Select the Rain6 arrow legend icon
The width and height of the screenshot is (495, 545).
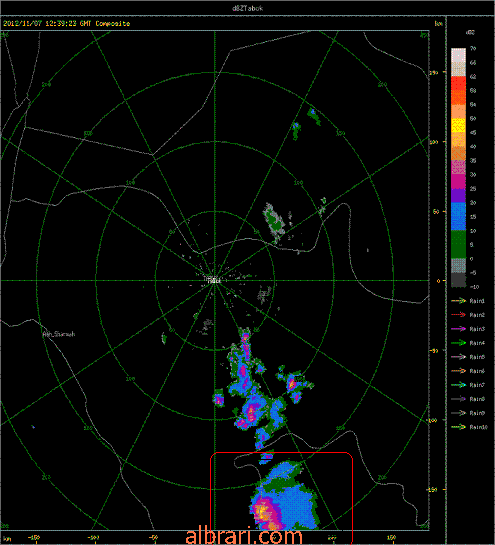coord(459,371)
